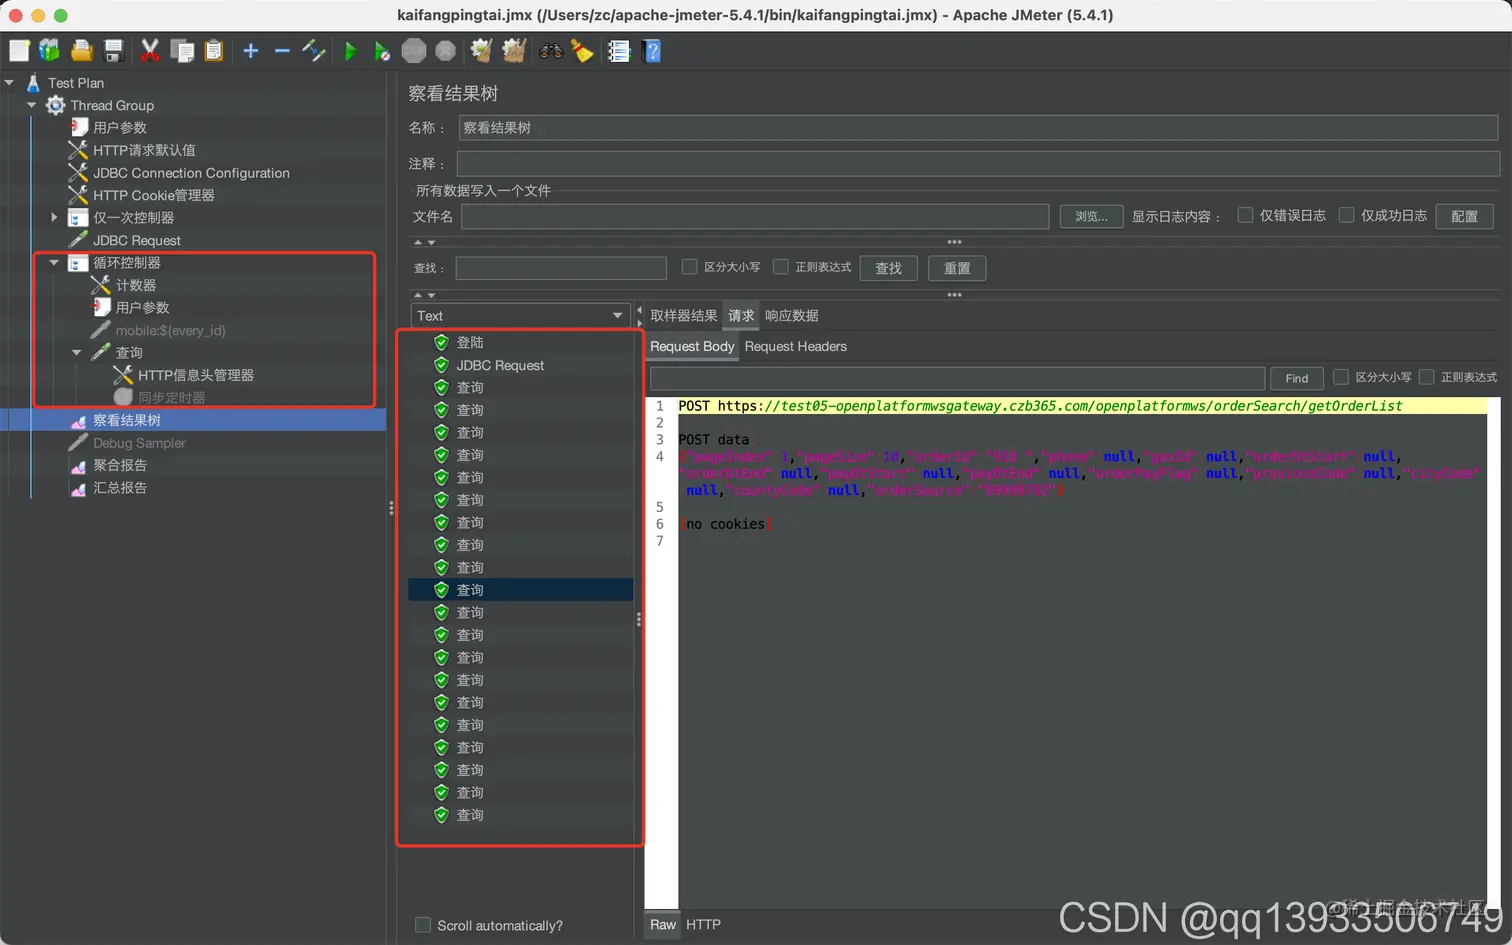
Task: Click the Toggle enable/disable toolbar icon
Action: (314, 50)
